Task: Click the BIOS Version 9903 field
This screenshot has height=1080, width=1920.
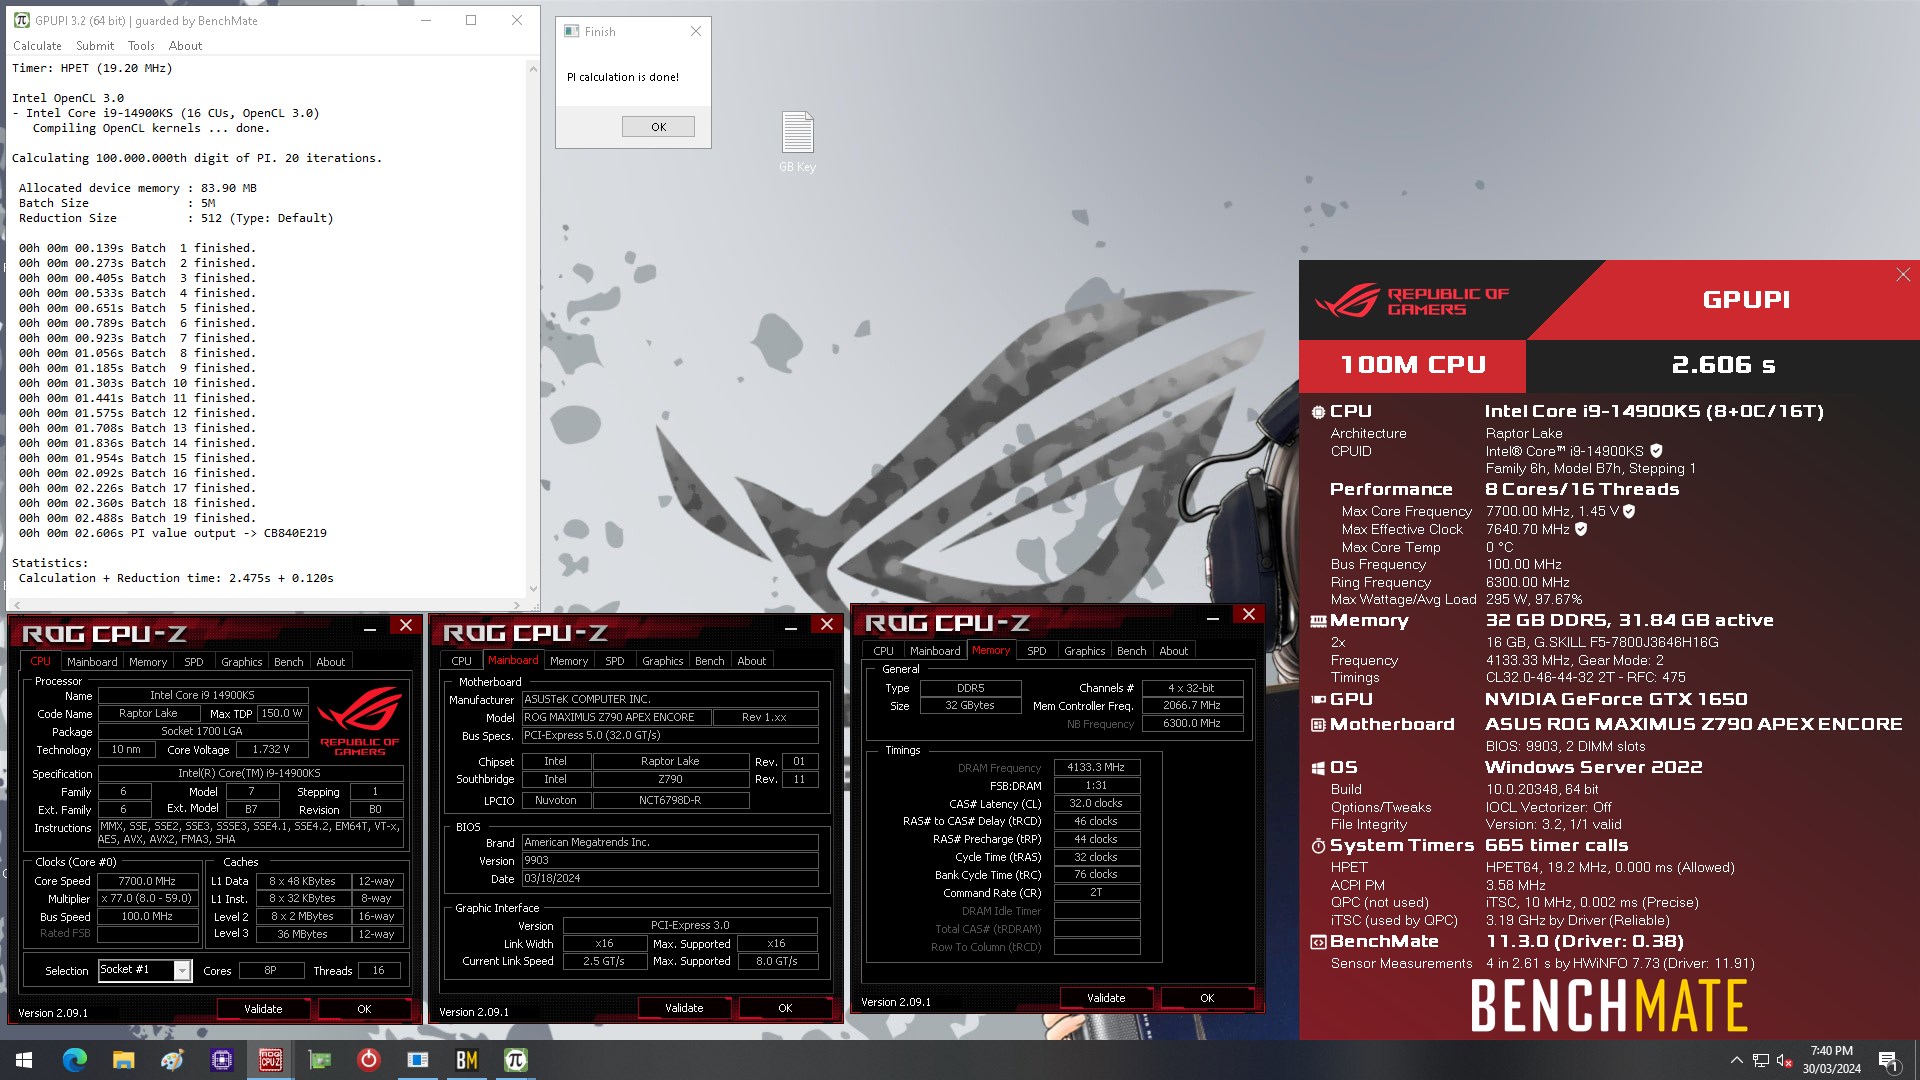Action: coord(670,860)
